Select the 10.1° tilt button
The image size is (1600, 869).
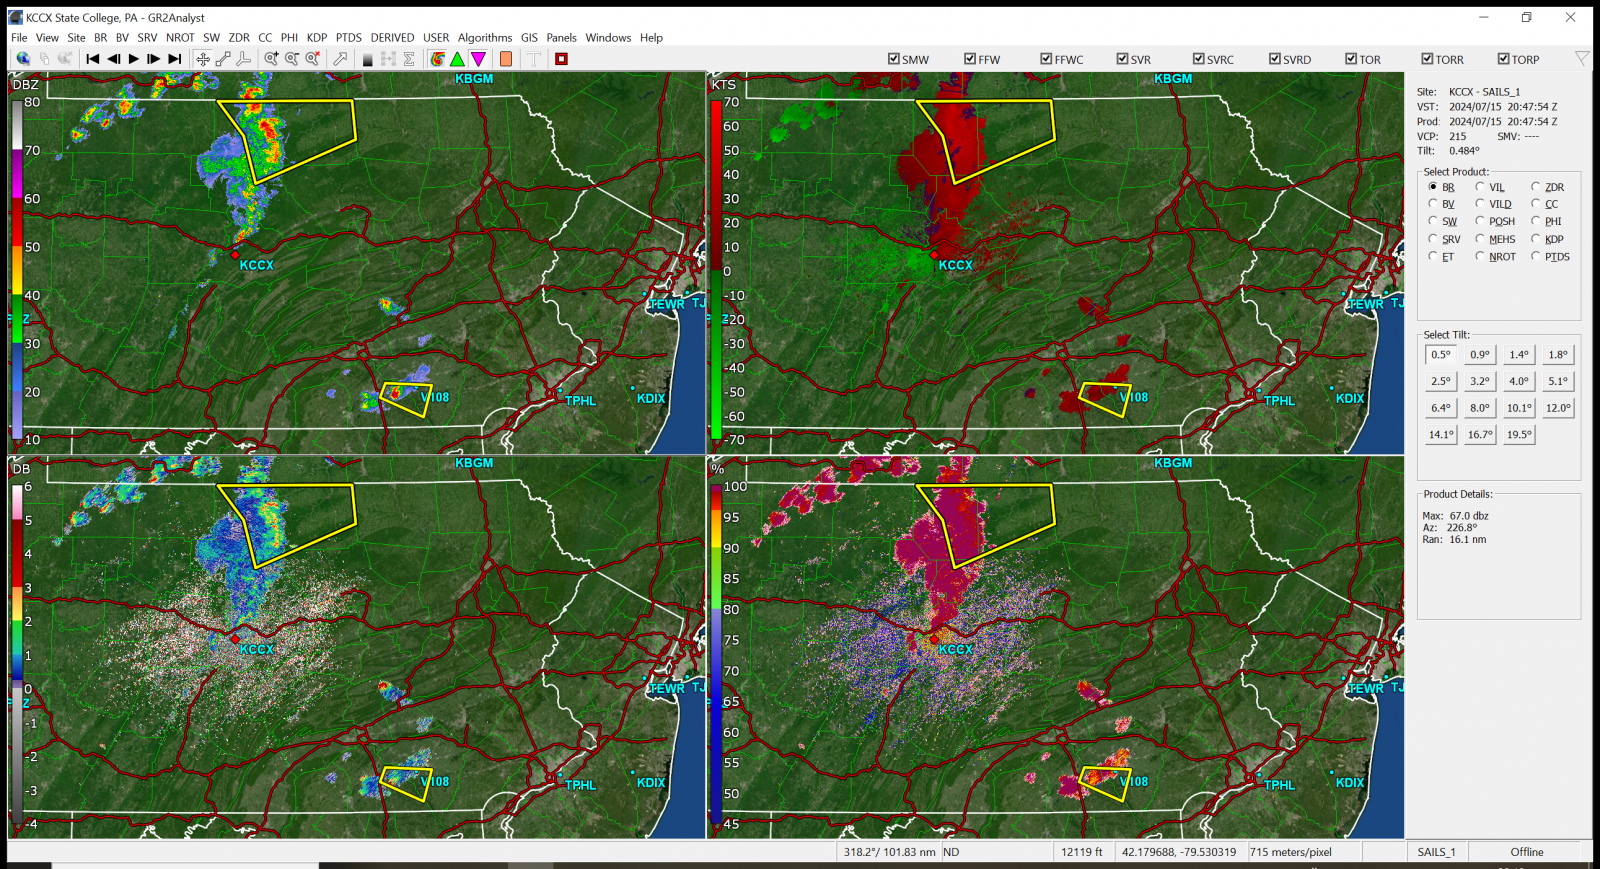click(x=1519, y=408)
